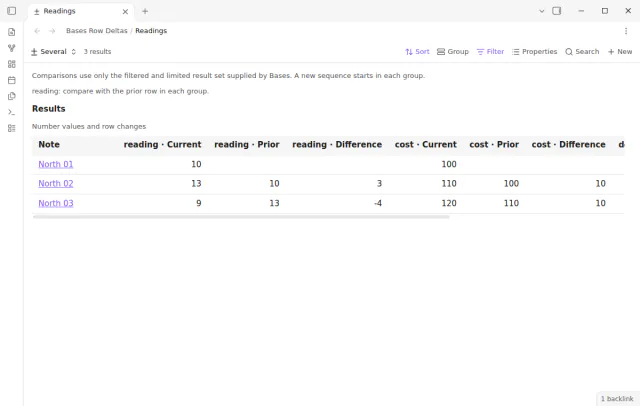The image size is (640, 406).
Task: Click the 1 backlink status item
Action: click(617, 399)
